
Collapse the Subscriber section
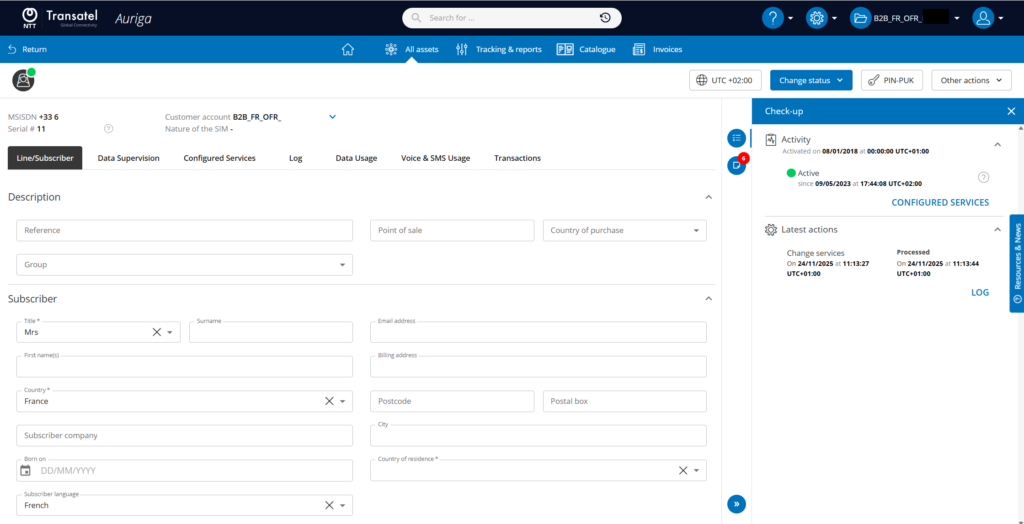[709, 299]
